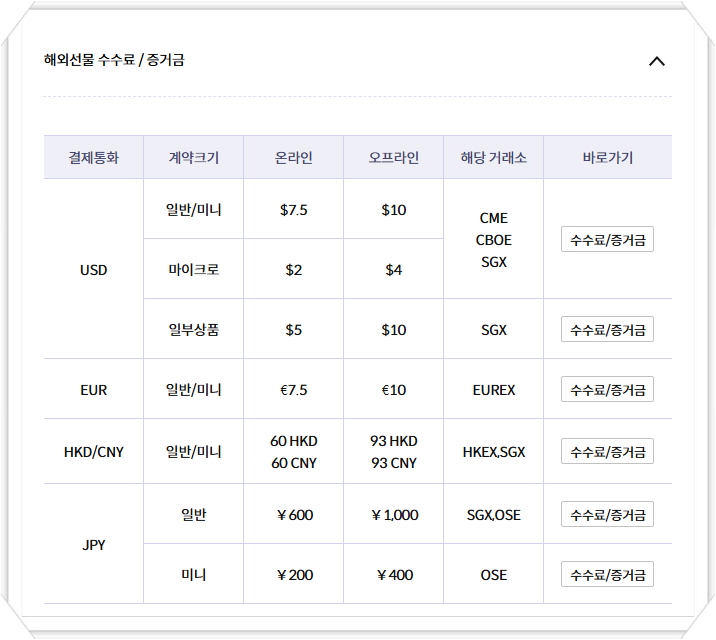Open 수수료/증거금 for the CME CBOE SGX row
Screen dimensions: 716x640
[x=607, y=240]
